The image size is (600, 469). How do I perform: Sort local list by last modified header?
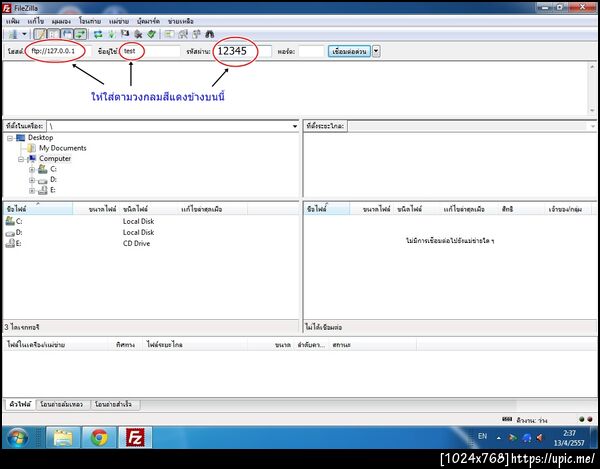pyautogui.click(x=213, y=209)
